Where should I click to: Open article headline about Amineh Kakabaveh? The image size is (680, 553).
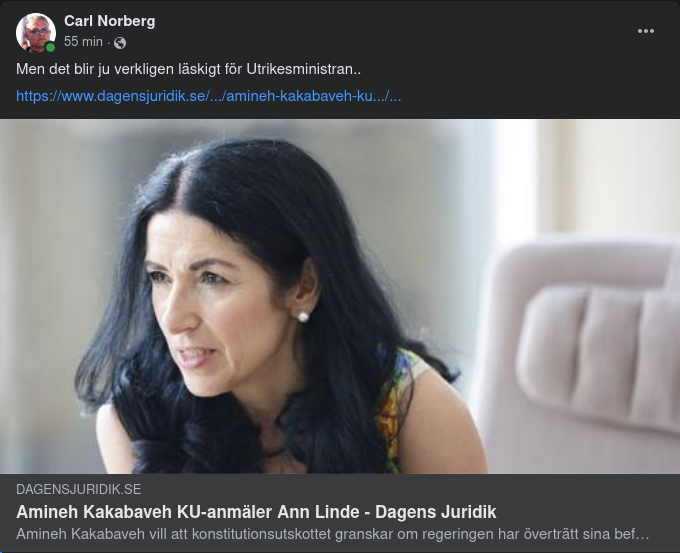(256, 512)
